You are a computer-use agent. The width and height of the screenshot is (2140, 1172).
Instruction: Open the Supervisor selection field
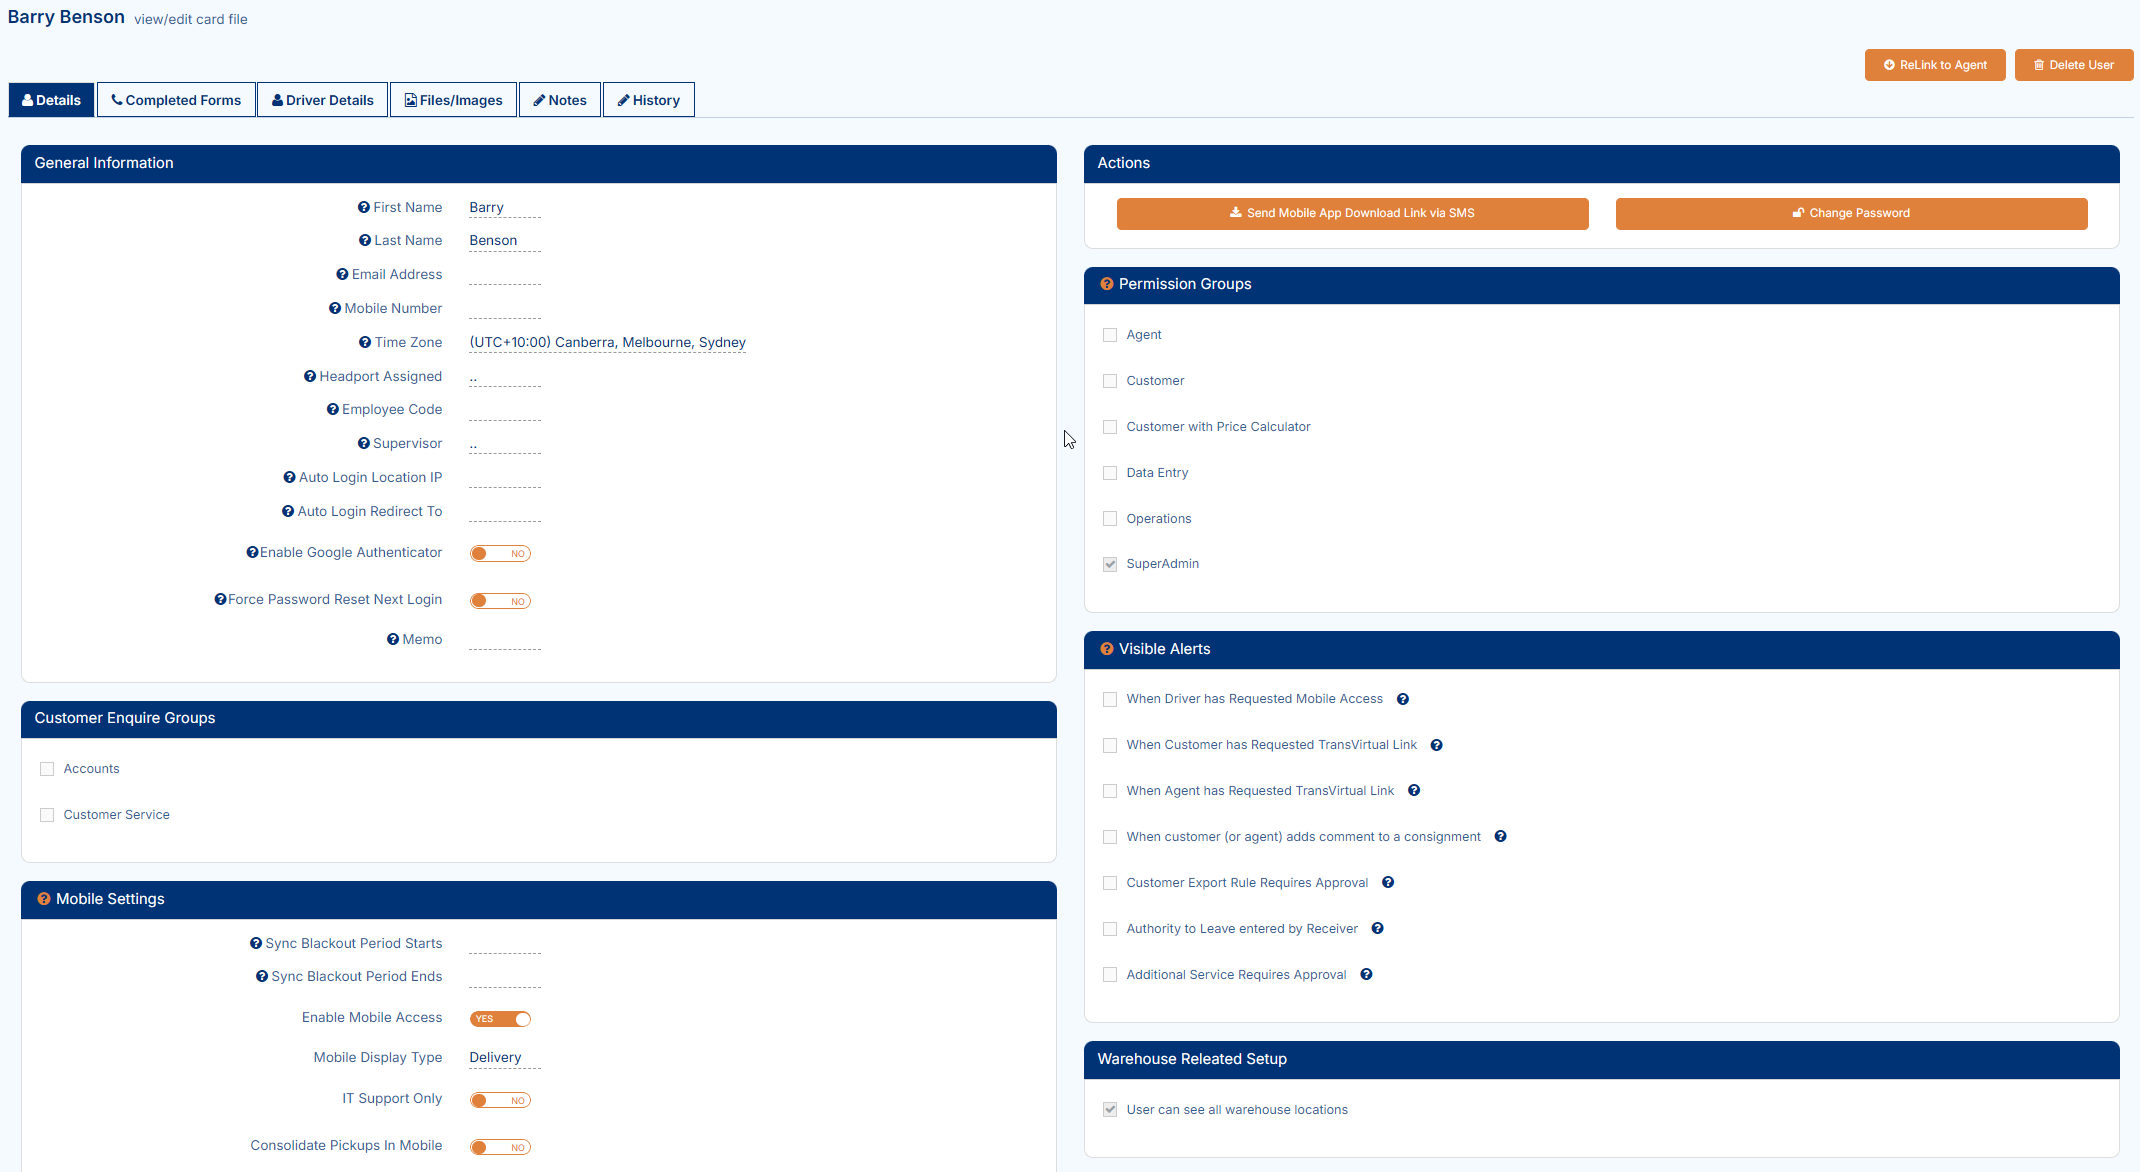tap(504, 444)
